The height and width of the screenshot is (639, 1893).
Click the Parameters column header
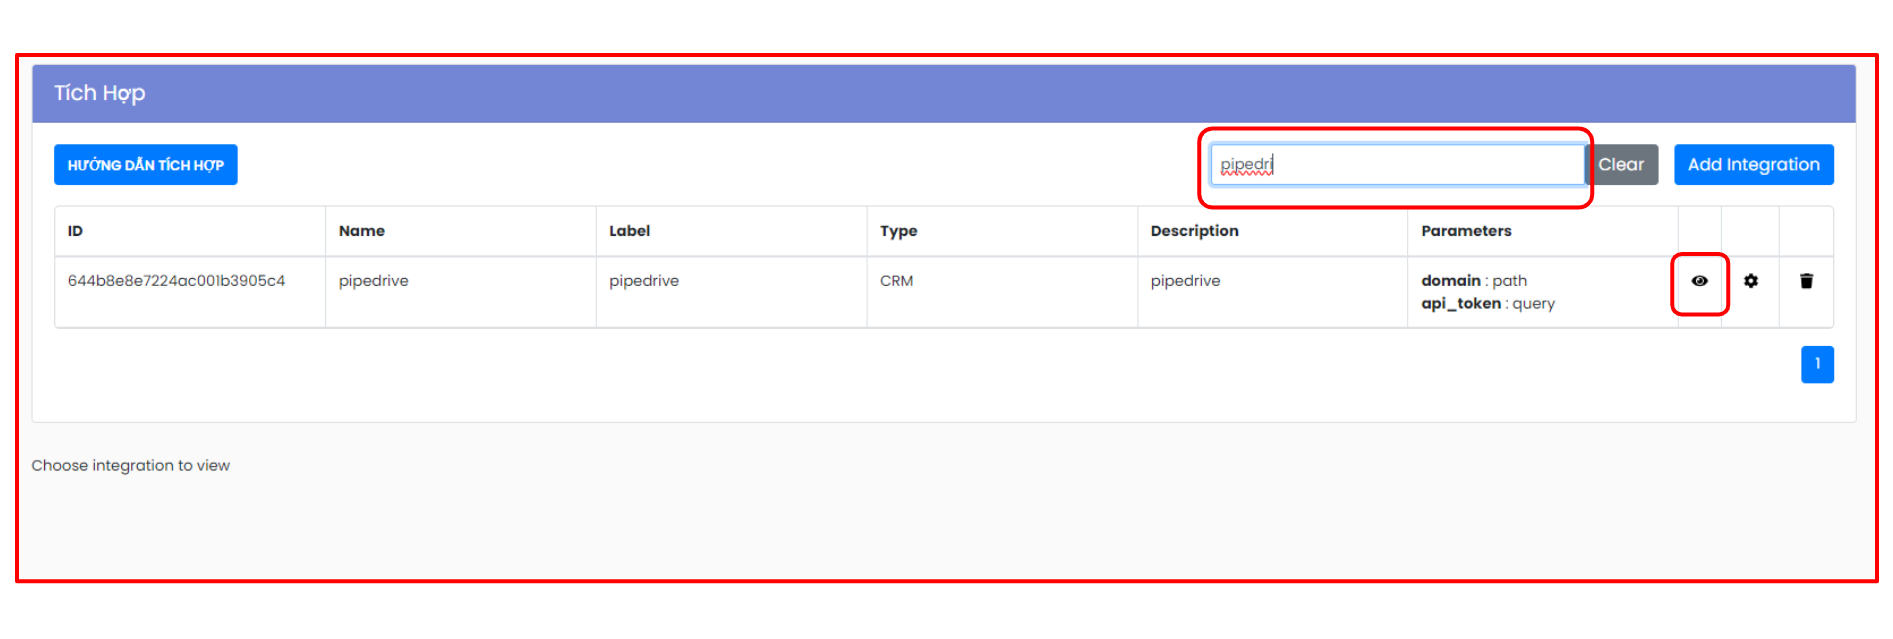click(1466, 231)
